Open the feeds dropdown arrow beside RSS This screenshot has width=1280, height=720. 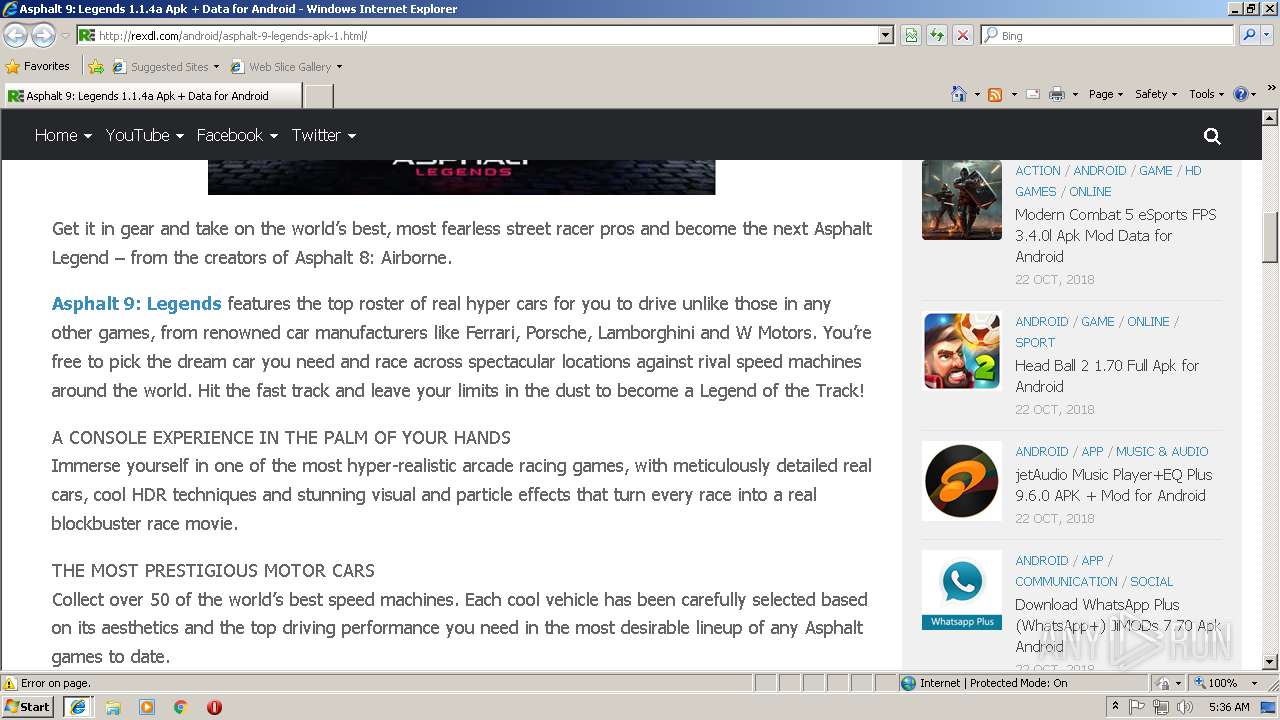click(x=1013, y=94)
